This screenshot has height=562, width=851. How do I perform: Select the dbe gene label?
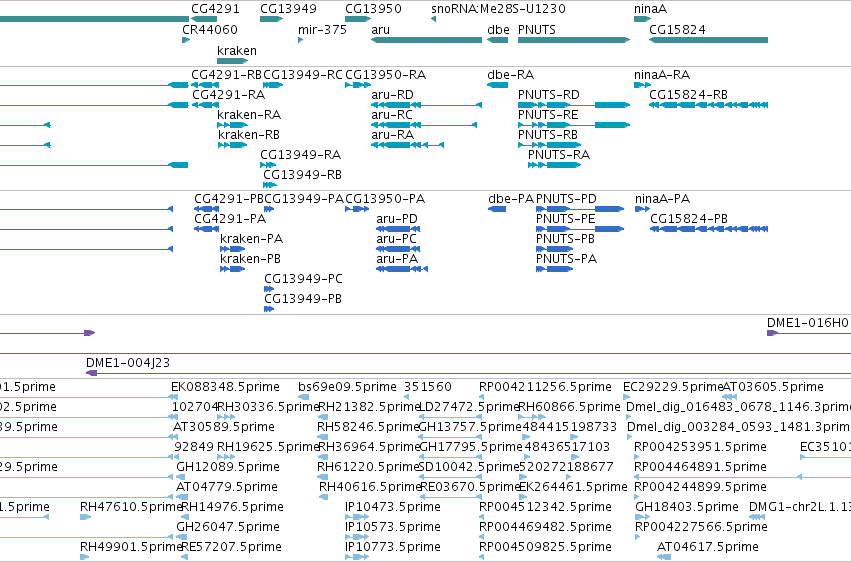click(x=498, y=29)
